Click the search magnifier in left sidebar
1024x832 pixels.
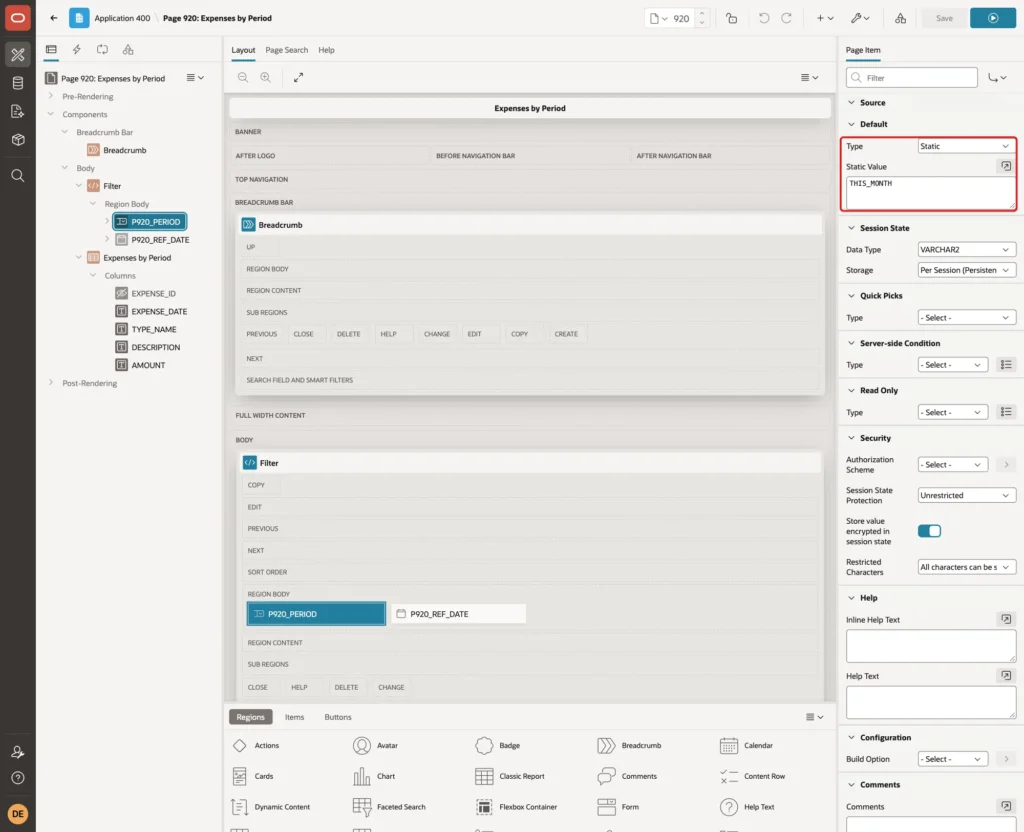(18, 176)
